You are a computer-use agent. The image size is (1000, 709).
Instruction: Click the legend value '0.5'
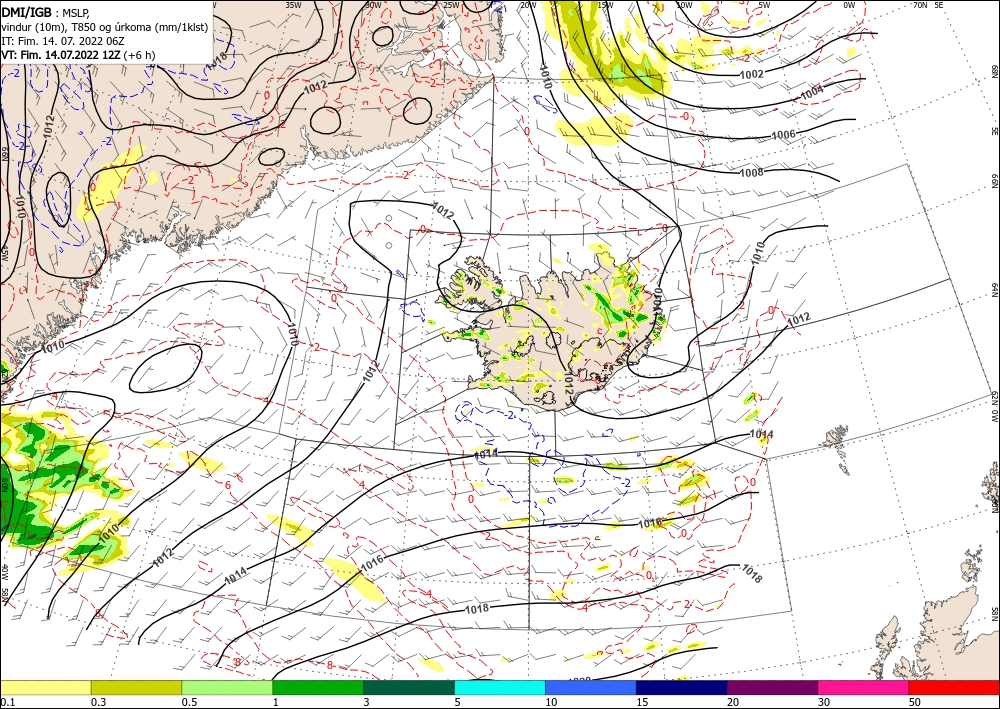(x=189, y=702)
